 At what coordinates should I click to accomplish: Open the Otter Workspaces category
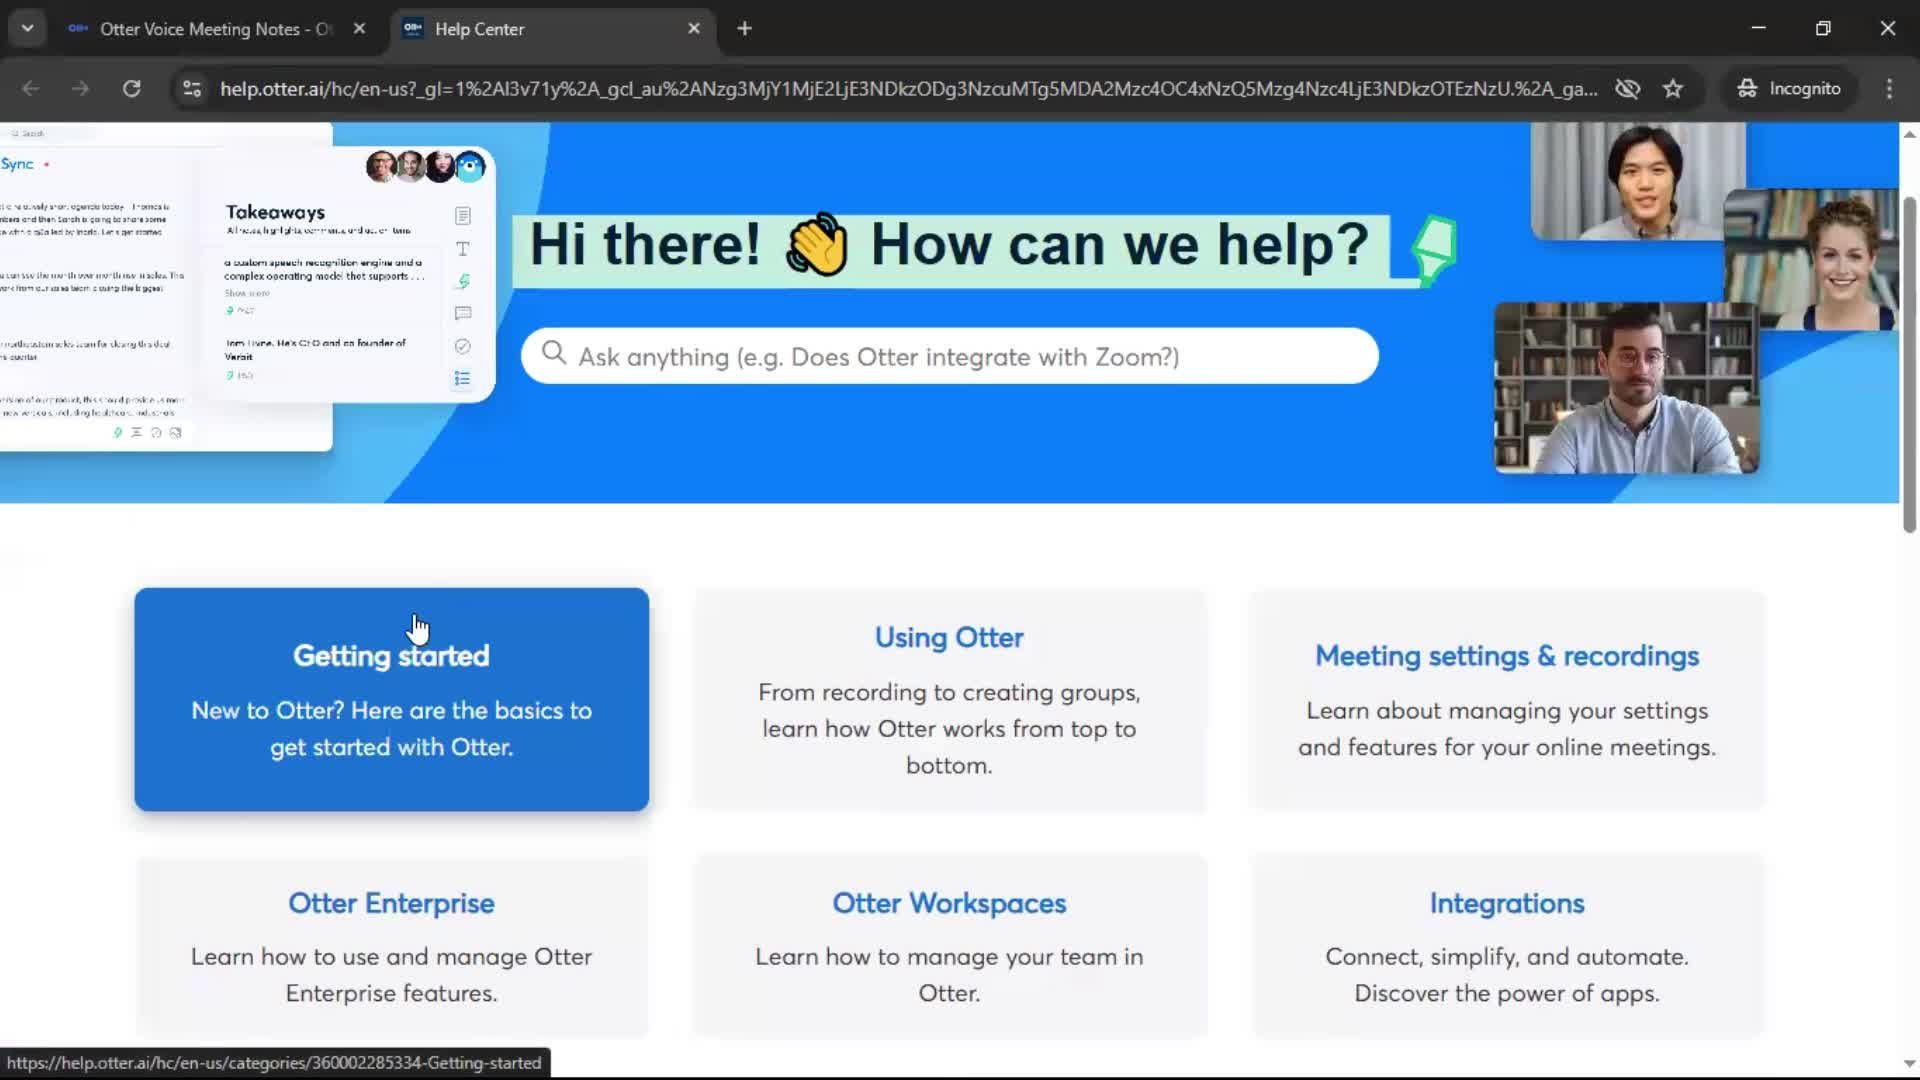949,946
